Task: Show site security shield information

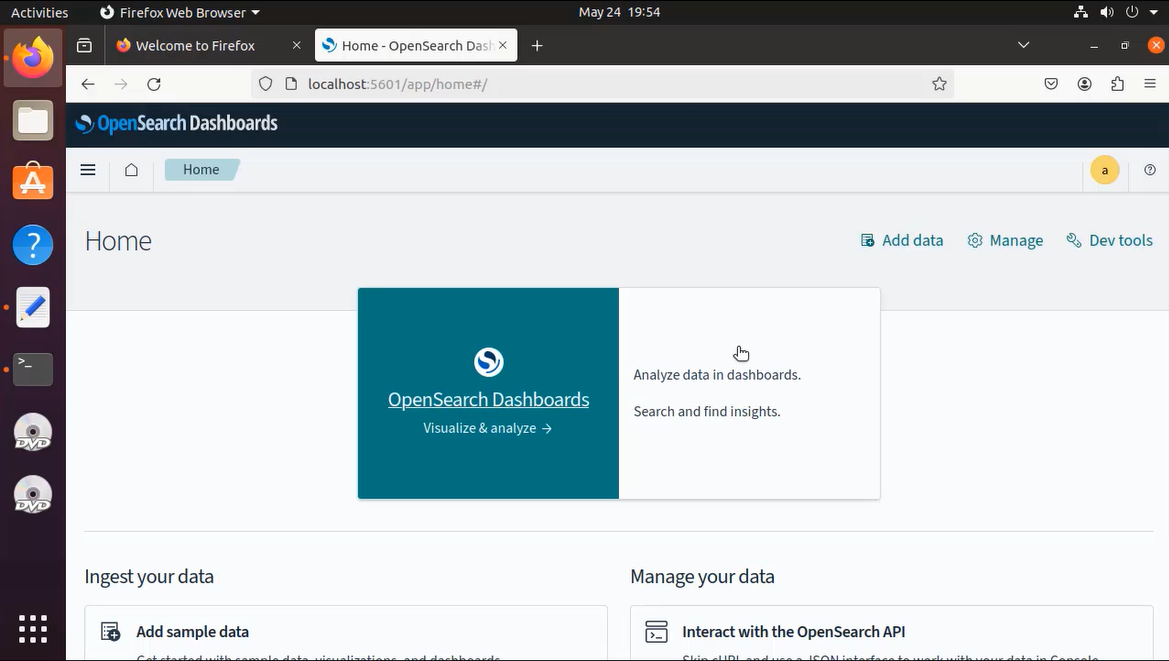Action: pyautogui.click(x=265, y=84)
